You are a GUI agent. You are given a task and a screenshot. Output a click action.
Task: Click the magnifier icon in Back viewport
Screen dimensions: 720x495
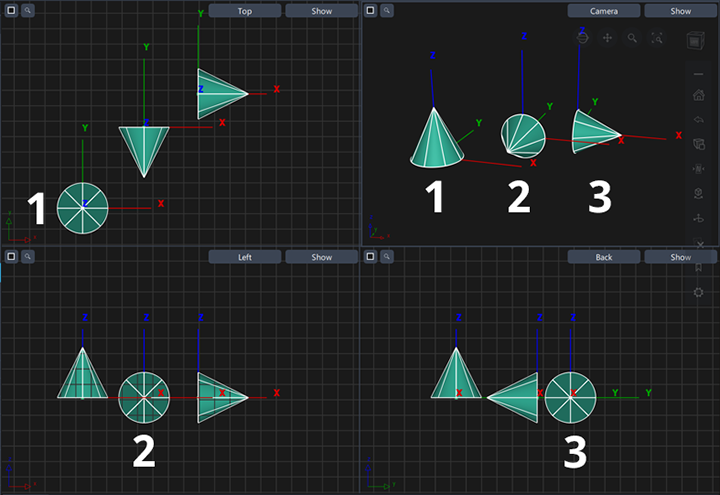[387, 256]
